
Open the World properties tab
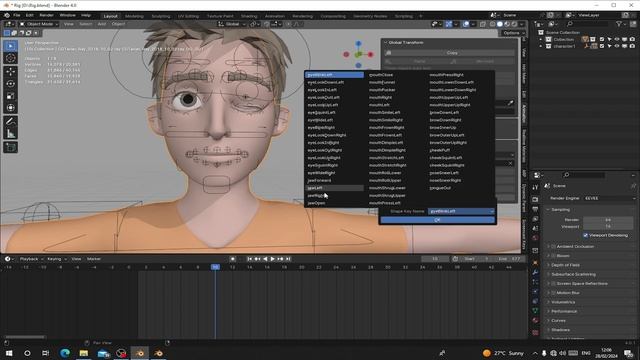tap(535, 238)
